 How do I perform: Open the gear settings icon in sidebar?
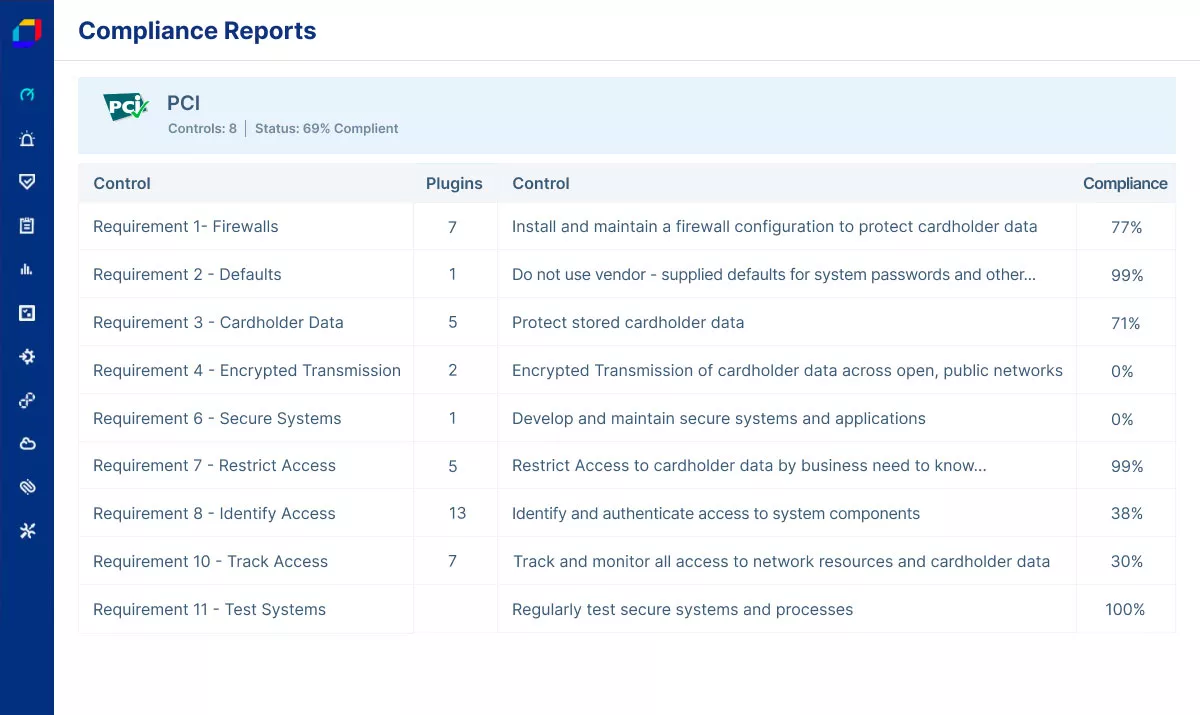click(x=27, y=356)
